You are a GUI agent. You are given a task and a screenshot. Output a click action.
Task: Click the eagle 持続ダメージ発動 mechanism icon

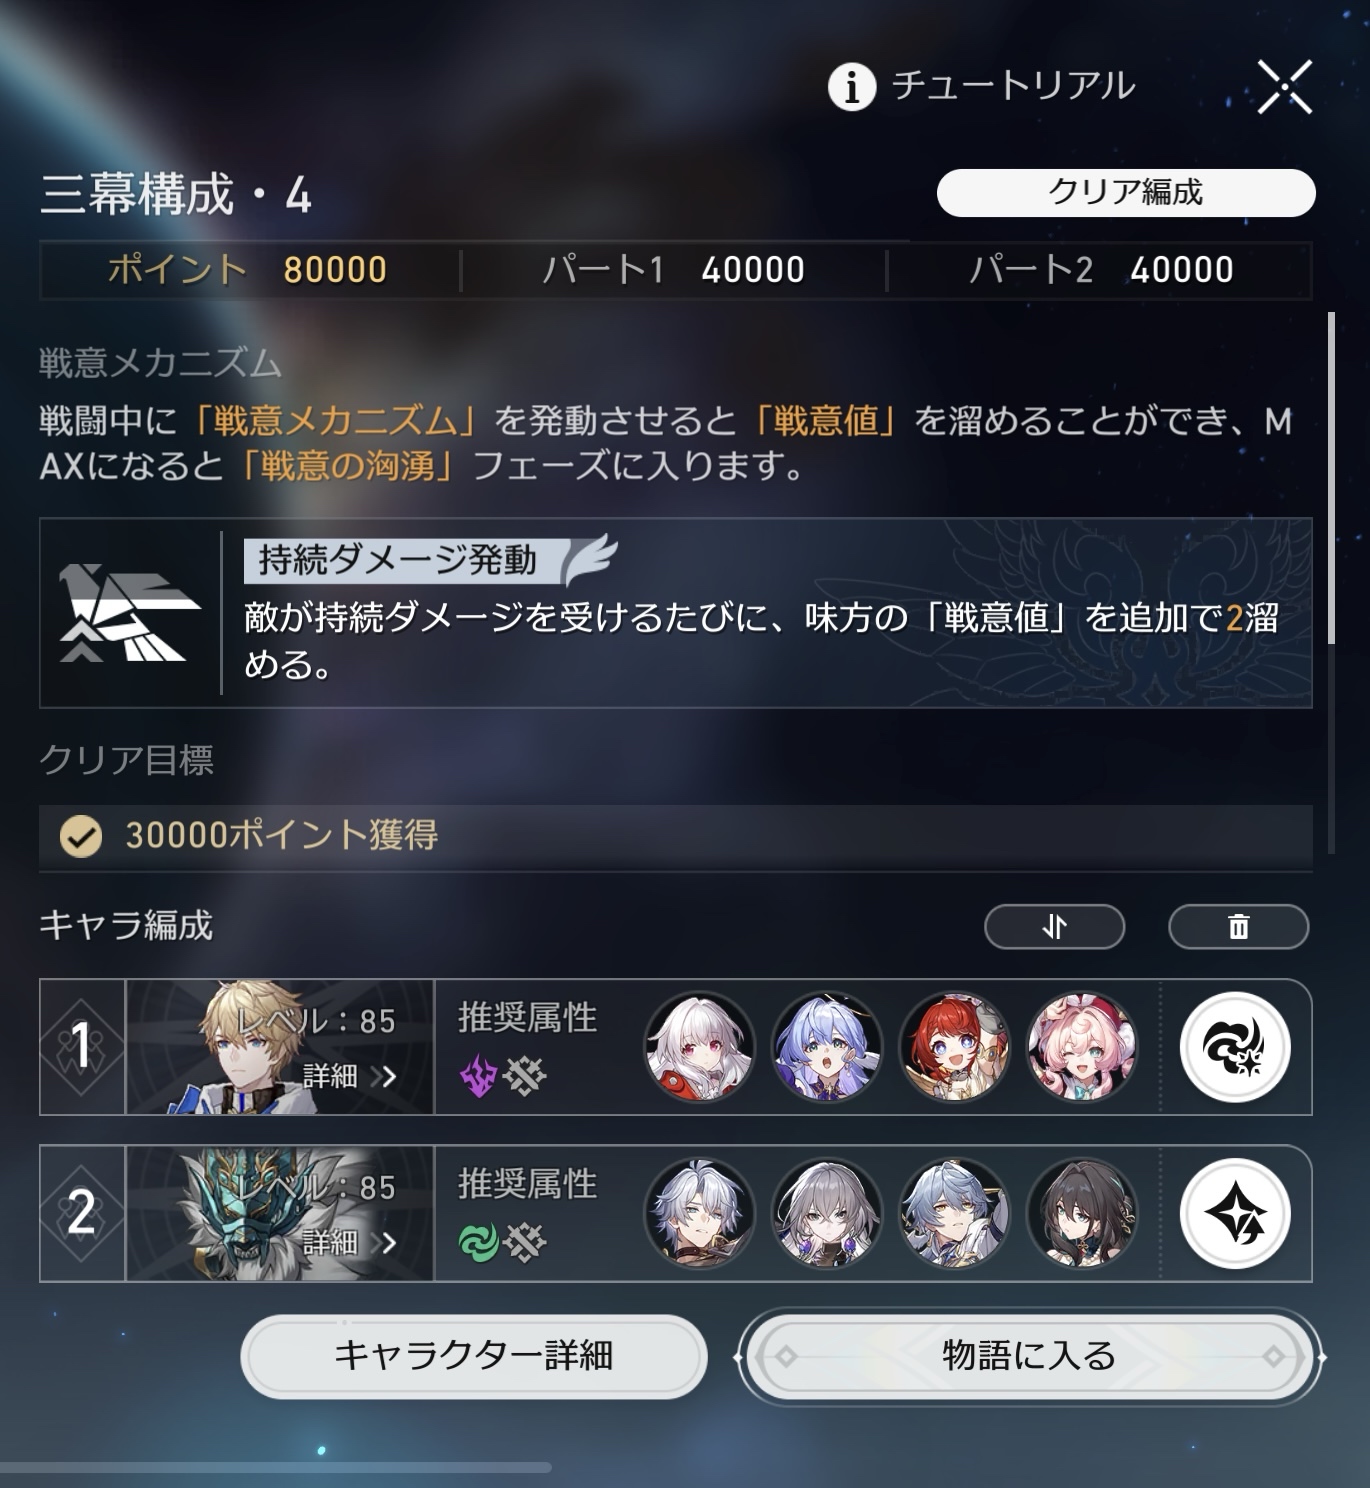129,613
